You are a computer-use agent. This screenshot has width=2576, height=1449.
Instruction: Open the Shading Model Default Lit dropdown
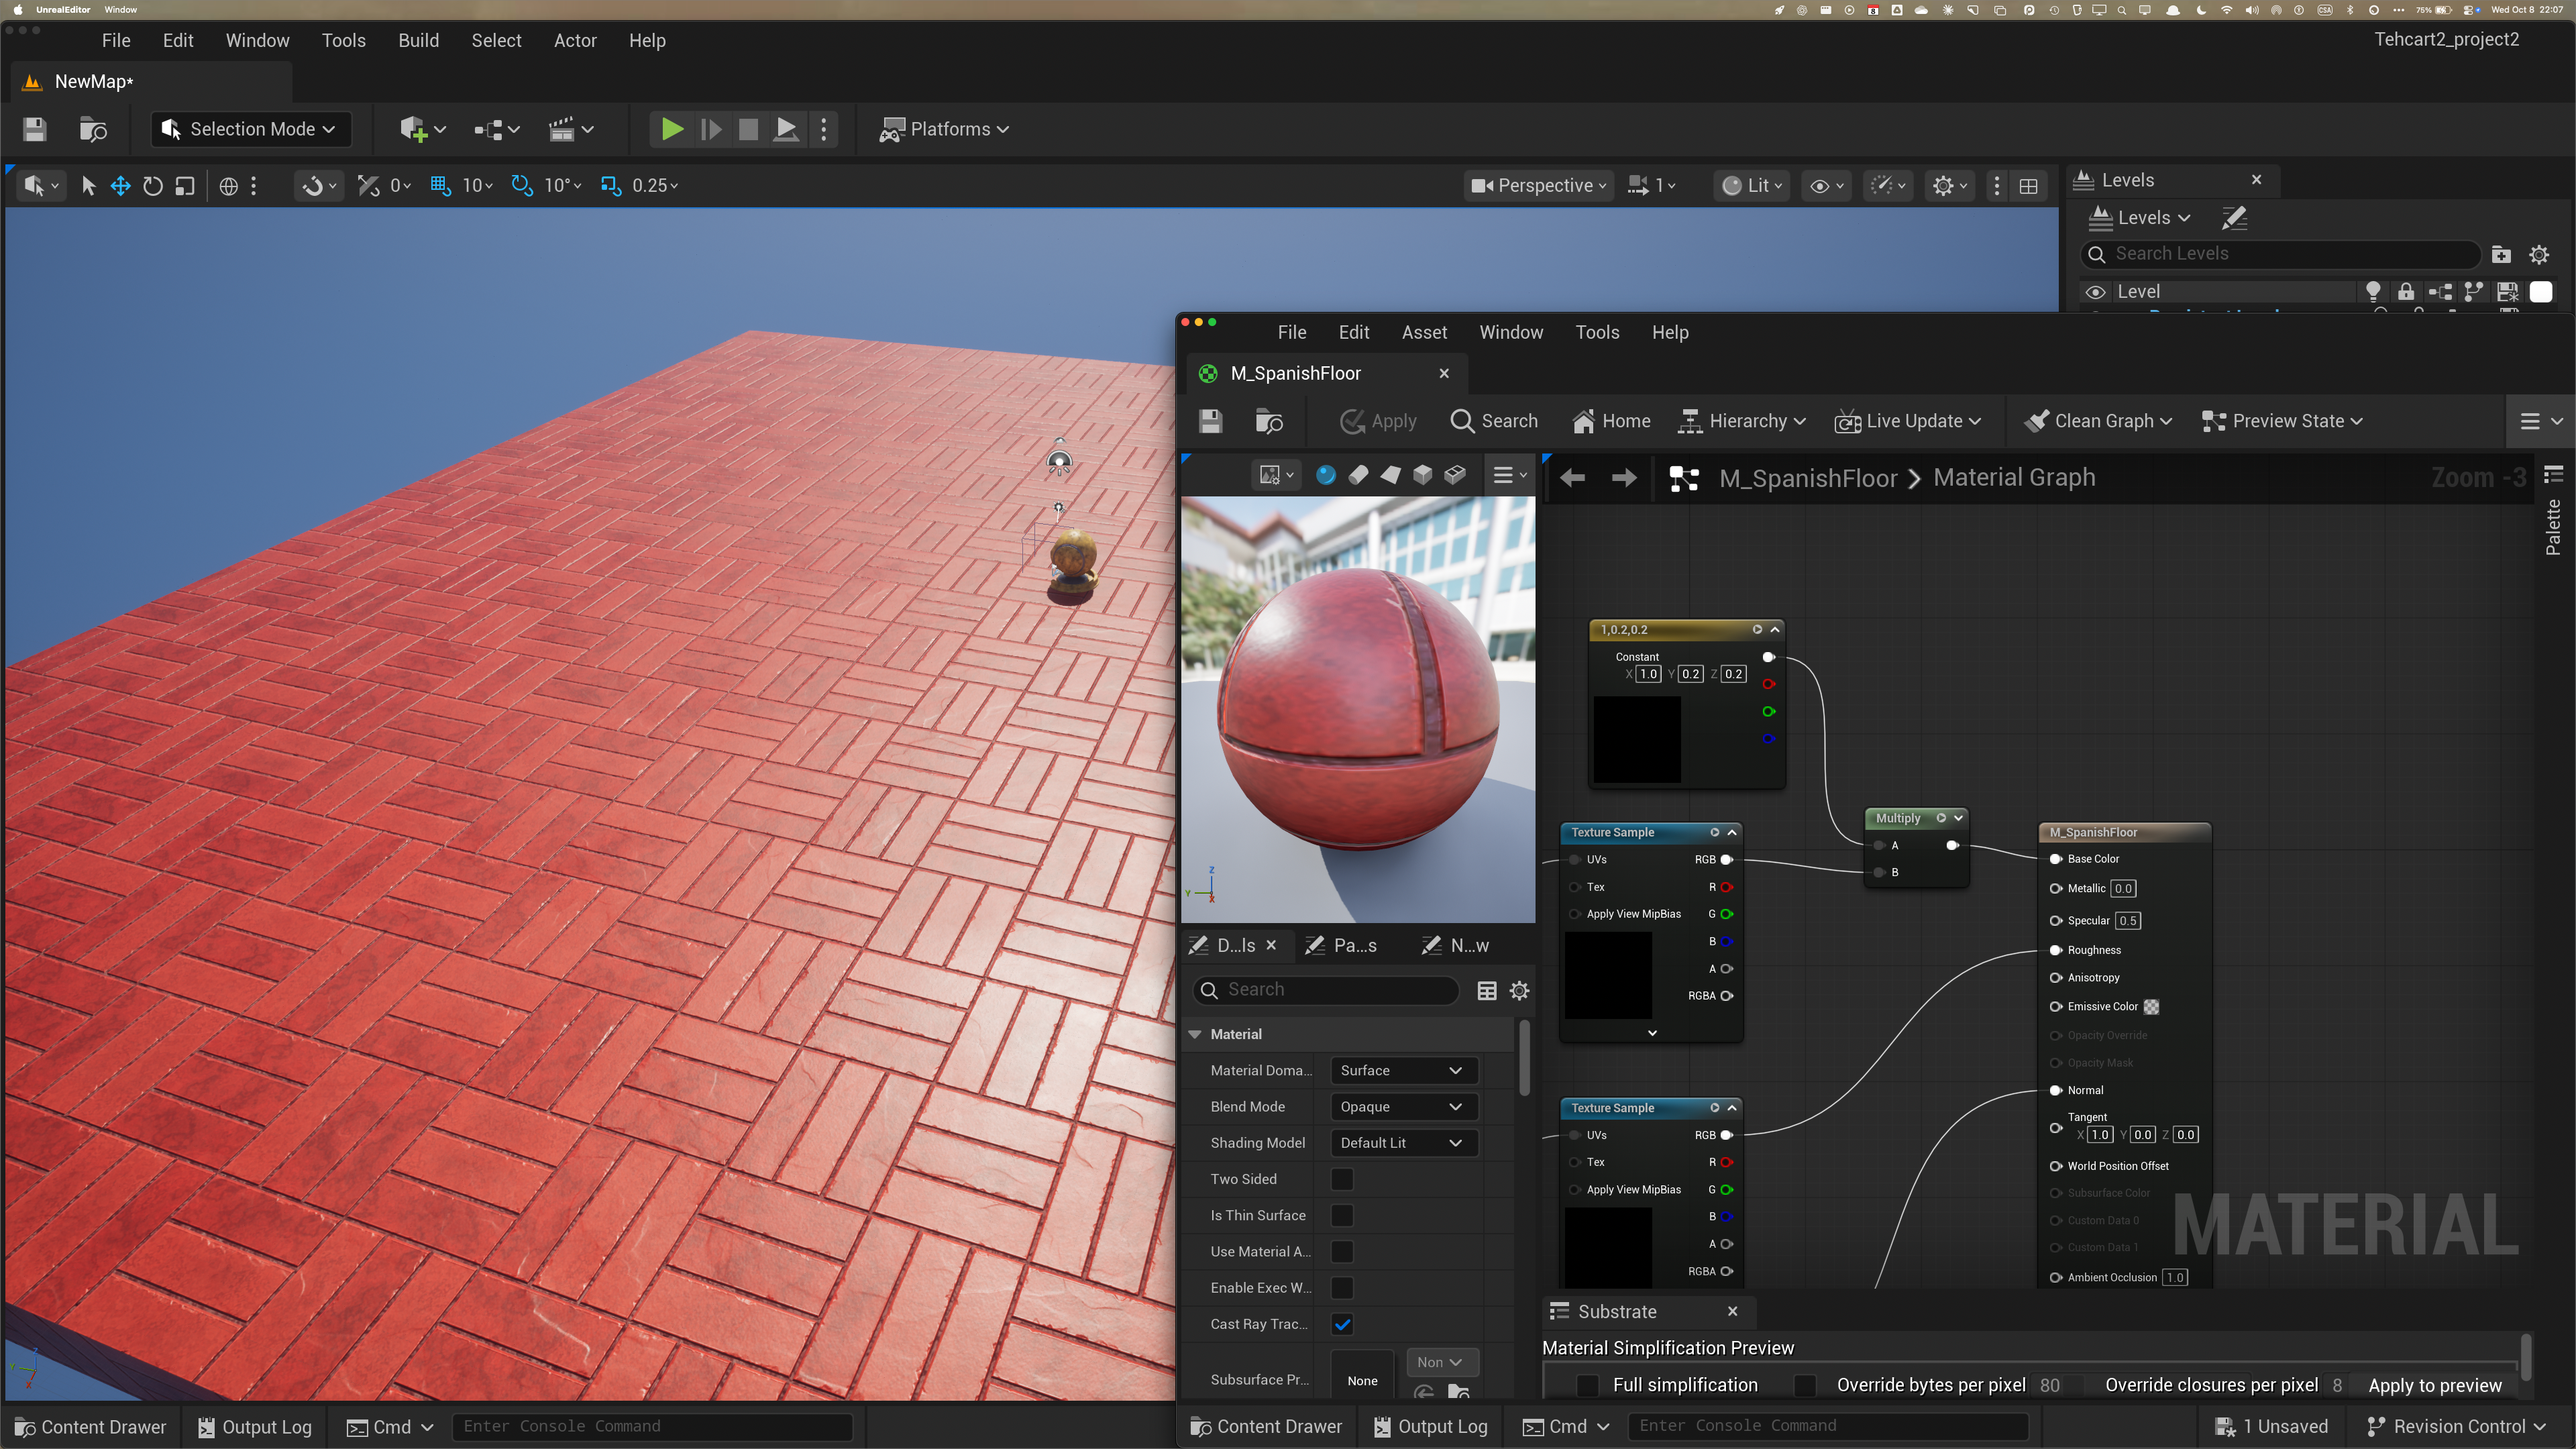(1403, 1143)
